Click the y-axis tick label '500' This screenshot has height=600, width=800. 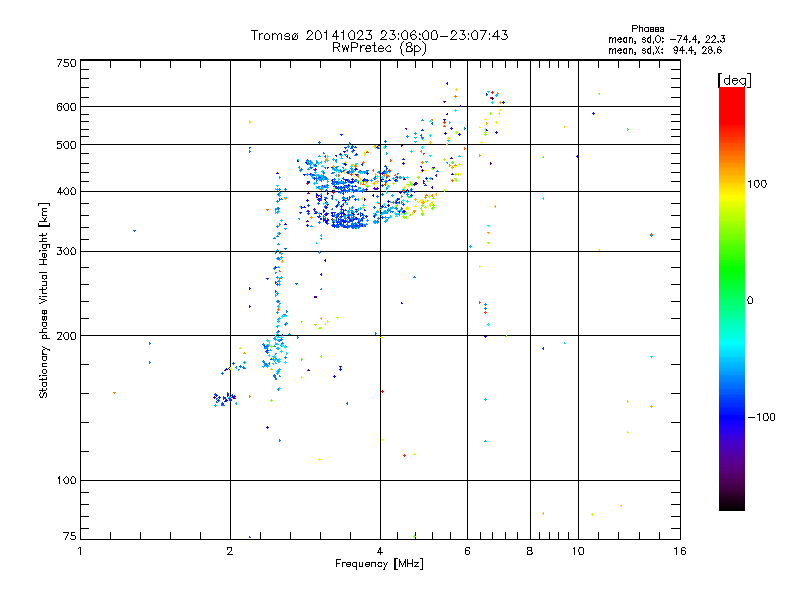tap(67, 145)
